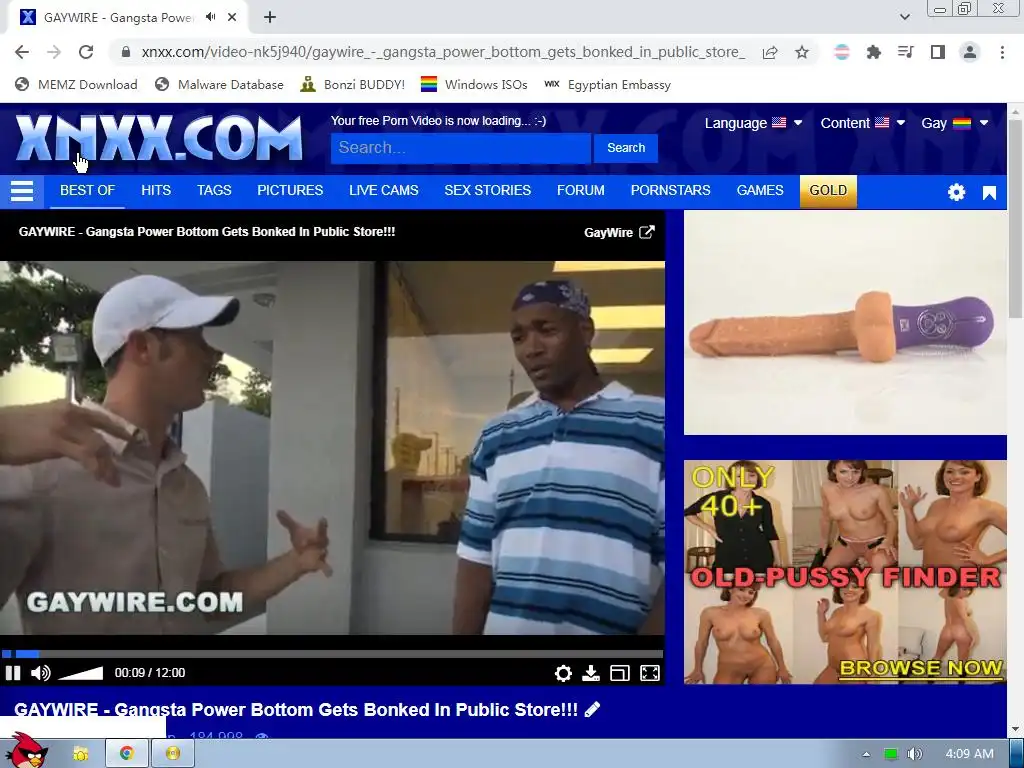Click the pencil edit icon after title
Image resolution: width=1024 pixels, height=768 pixels.
592,709
